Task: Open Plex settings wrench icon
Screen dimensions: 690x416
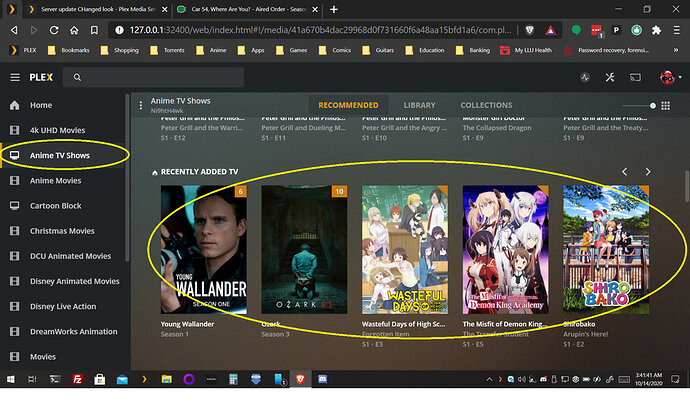Action: 609,77
